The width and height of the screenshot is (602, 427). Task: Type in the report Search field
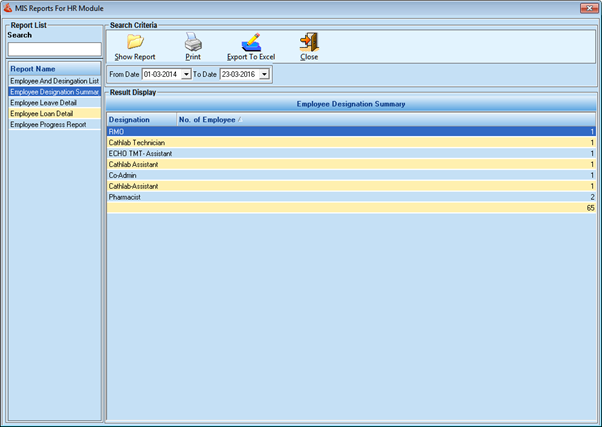55,49
